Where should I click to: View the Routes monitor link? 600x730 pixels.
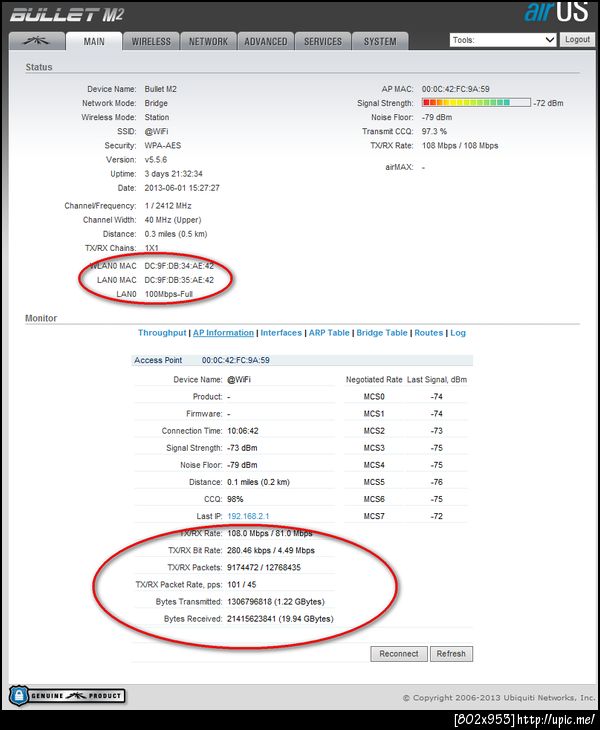pos(429,333)
